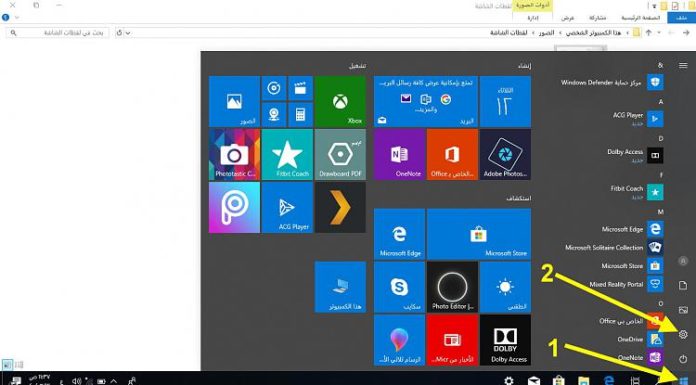Open the Mail tile
Screen dimensions: 696x385
pos(426,102)
